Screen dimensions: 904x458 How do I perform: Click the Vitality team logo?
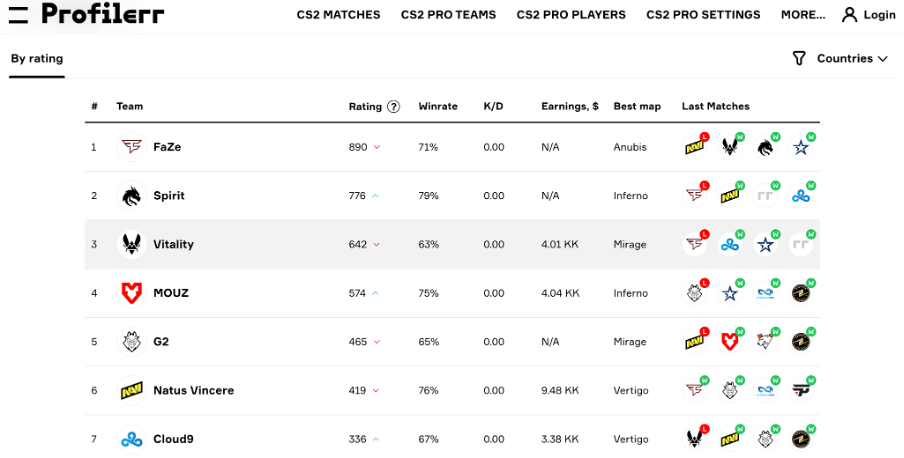[x=131, y=244]
